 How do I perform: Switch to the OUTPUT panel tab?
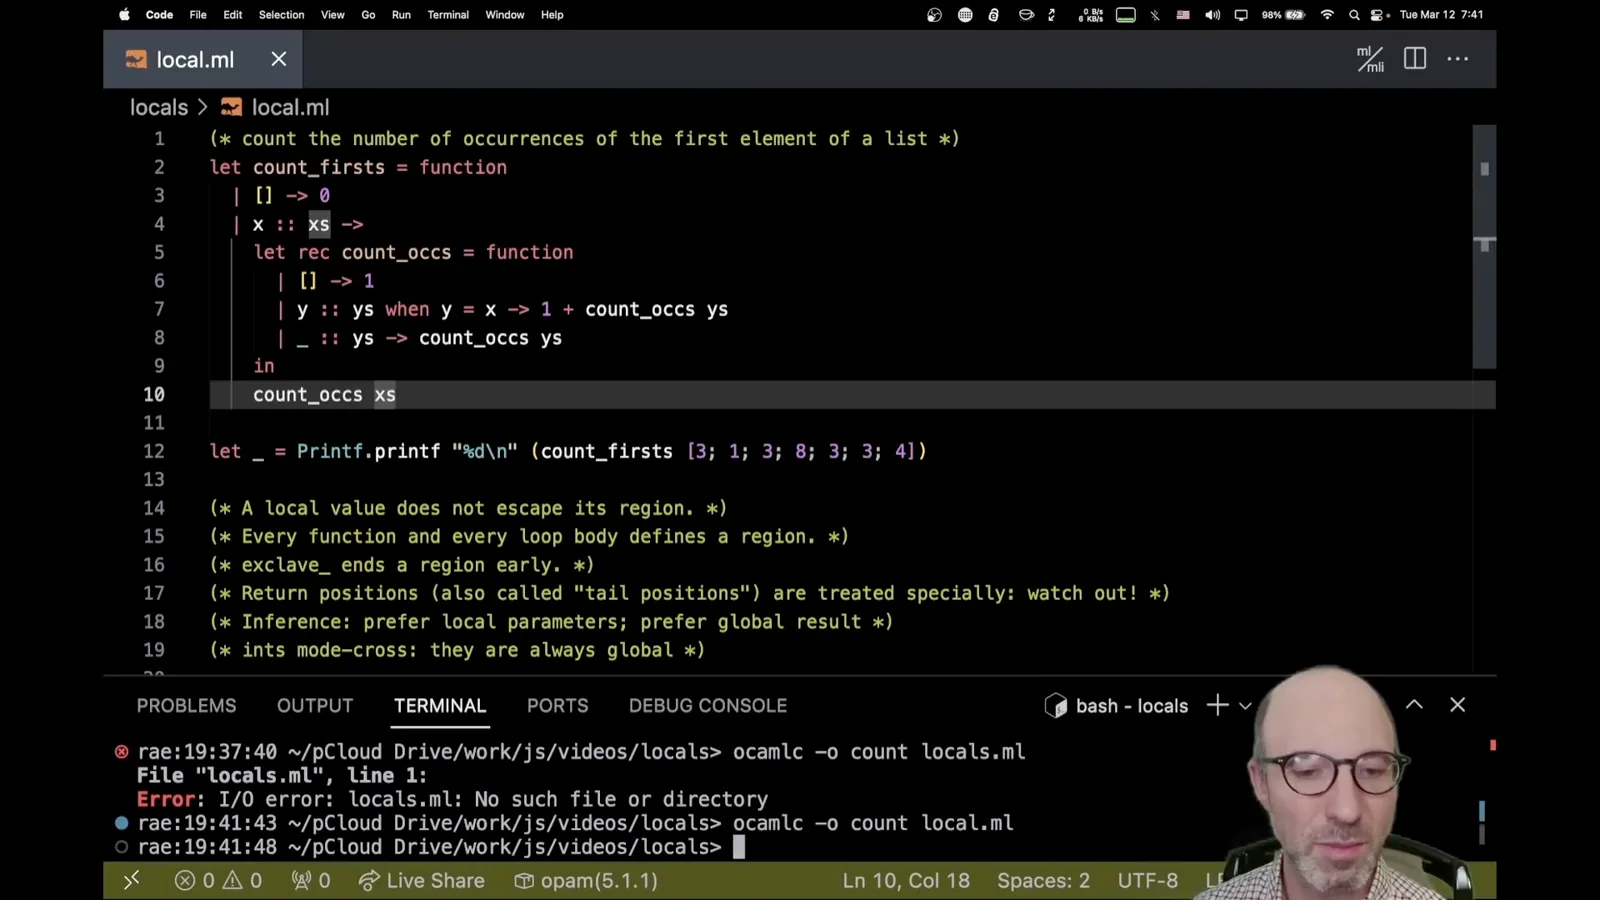tap(315, 706)
